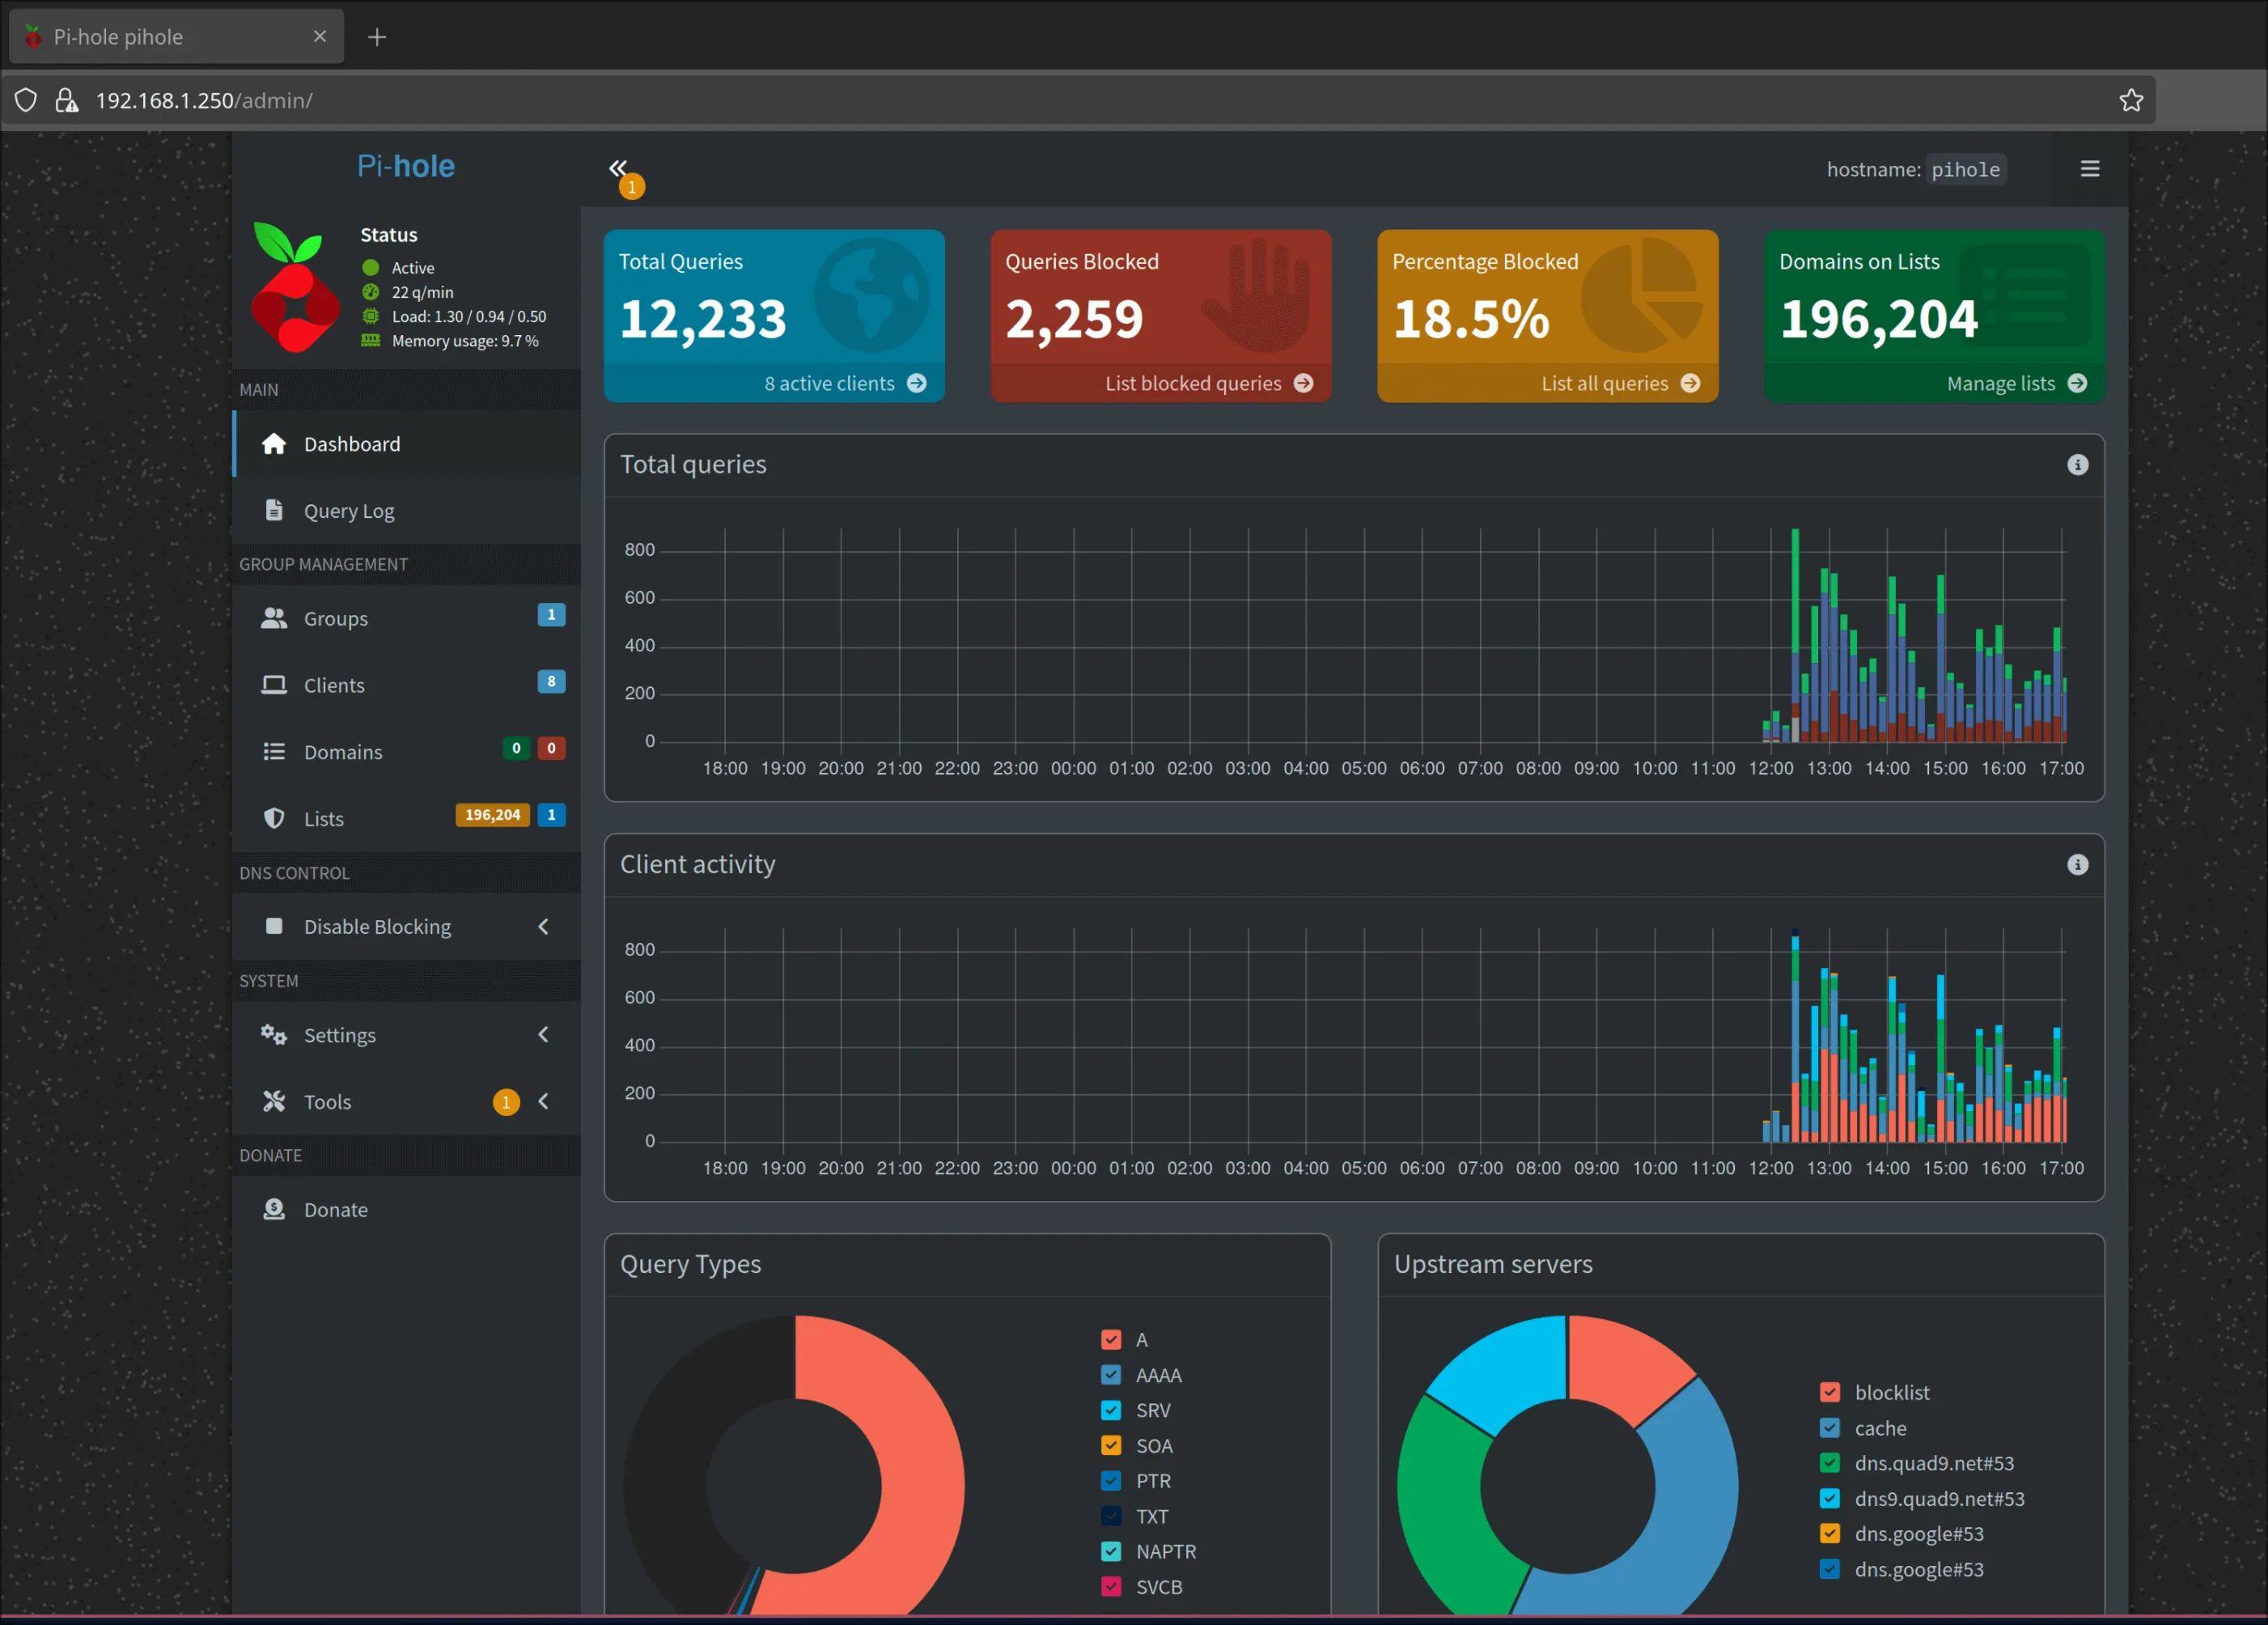Open the hamburger menu top right

2090,168
